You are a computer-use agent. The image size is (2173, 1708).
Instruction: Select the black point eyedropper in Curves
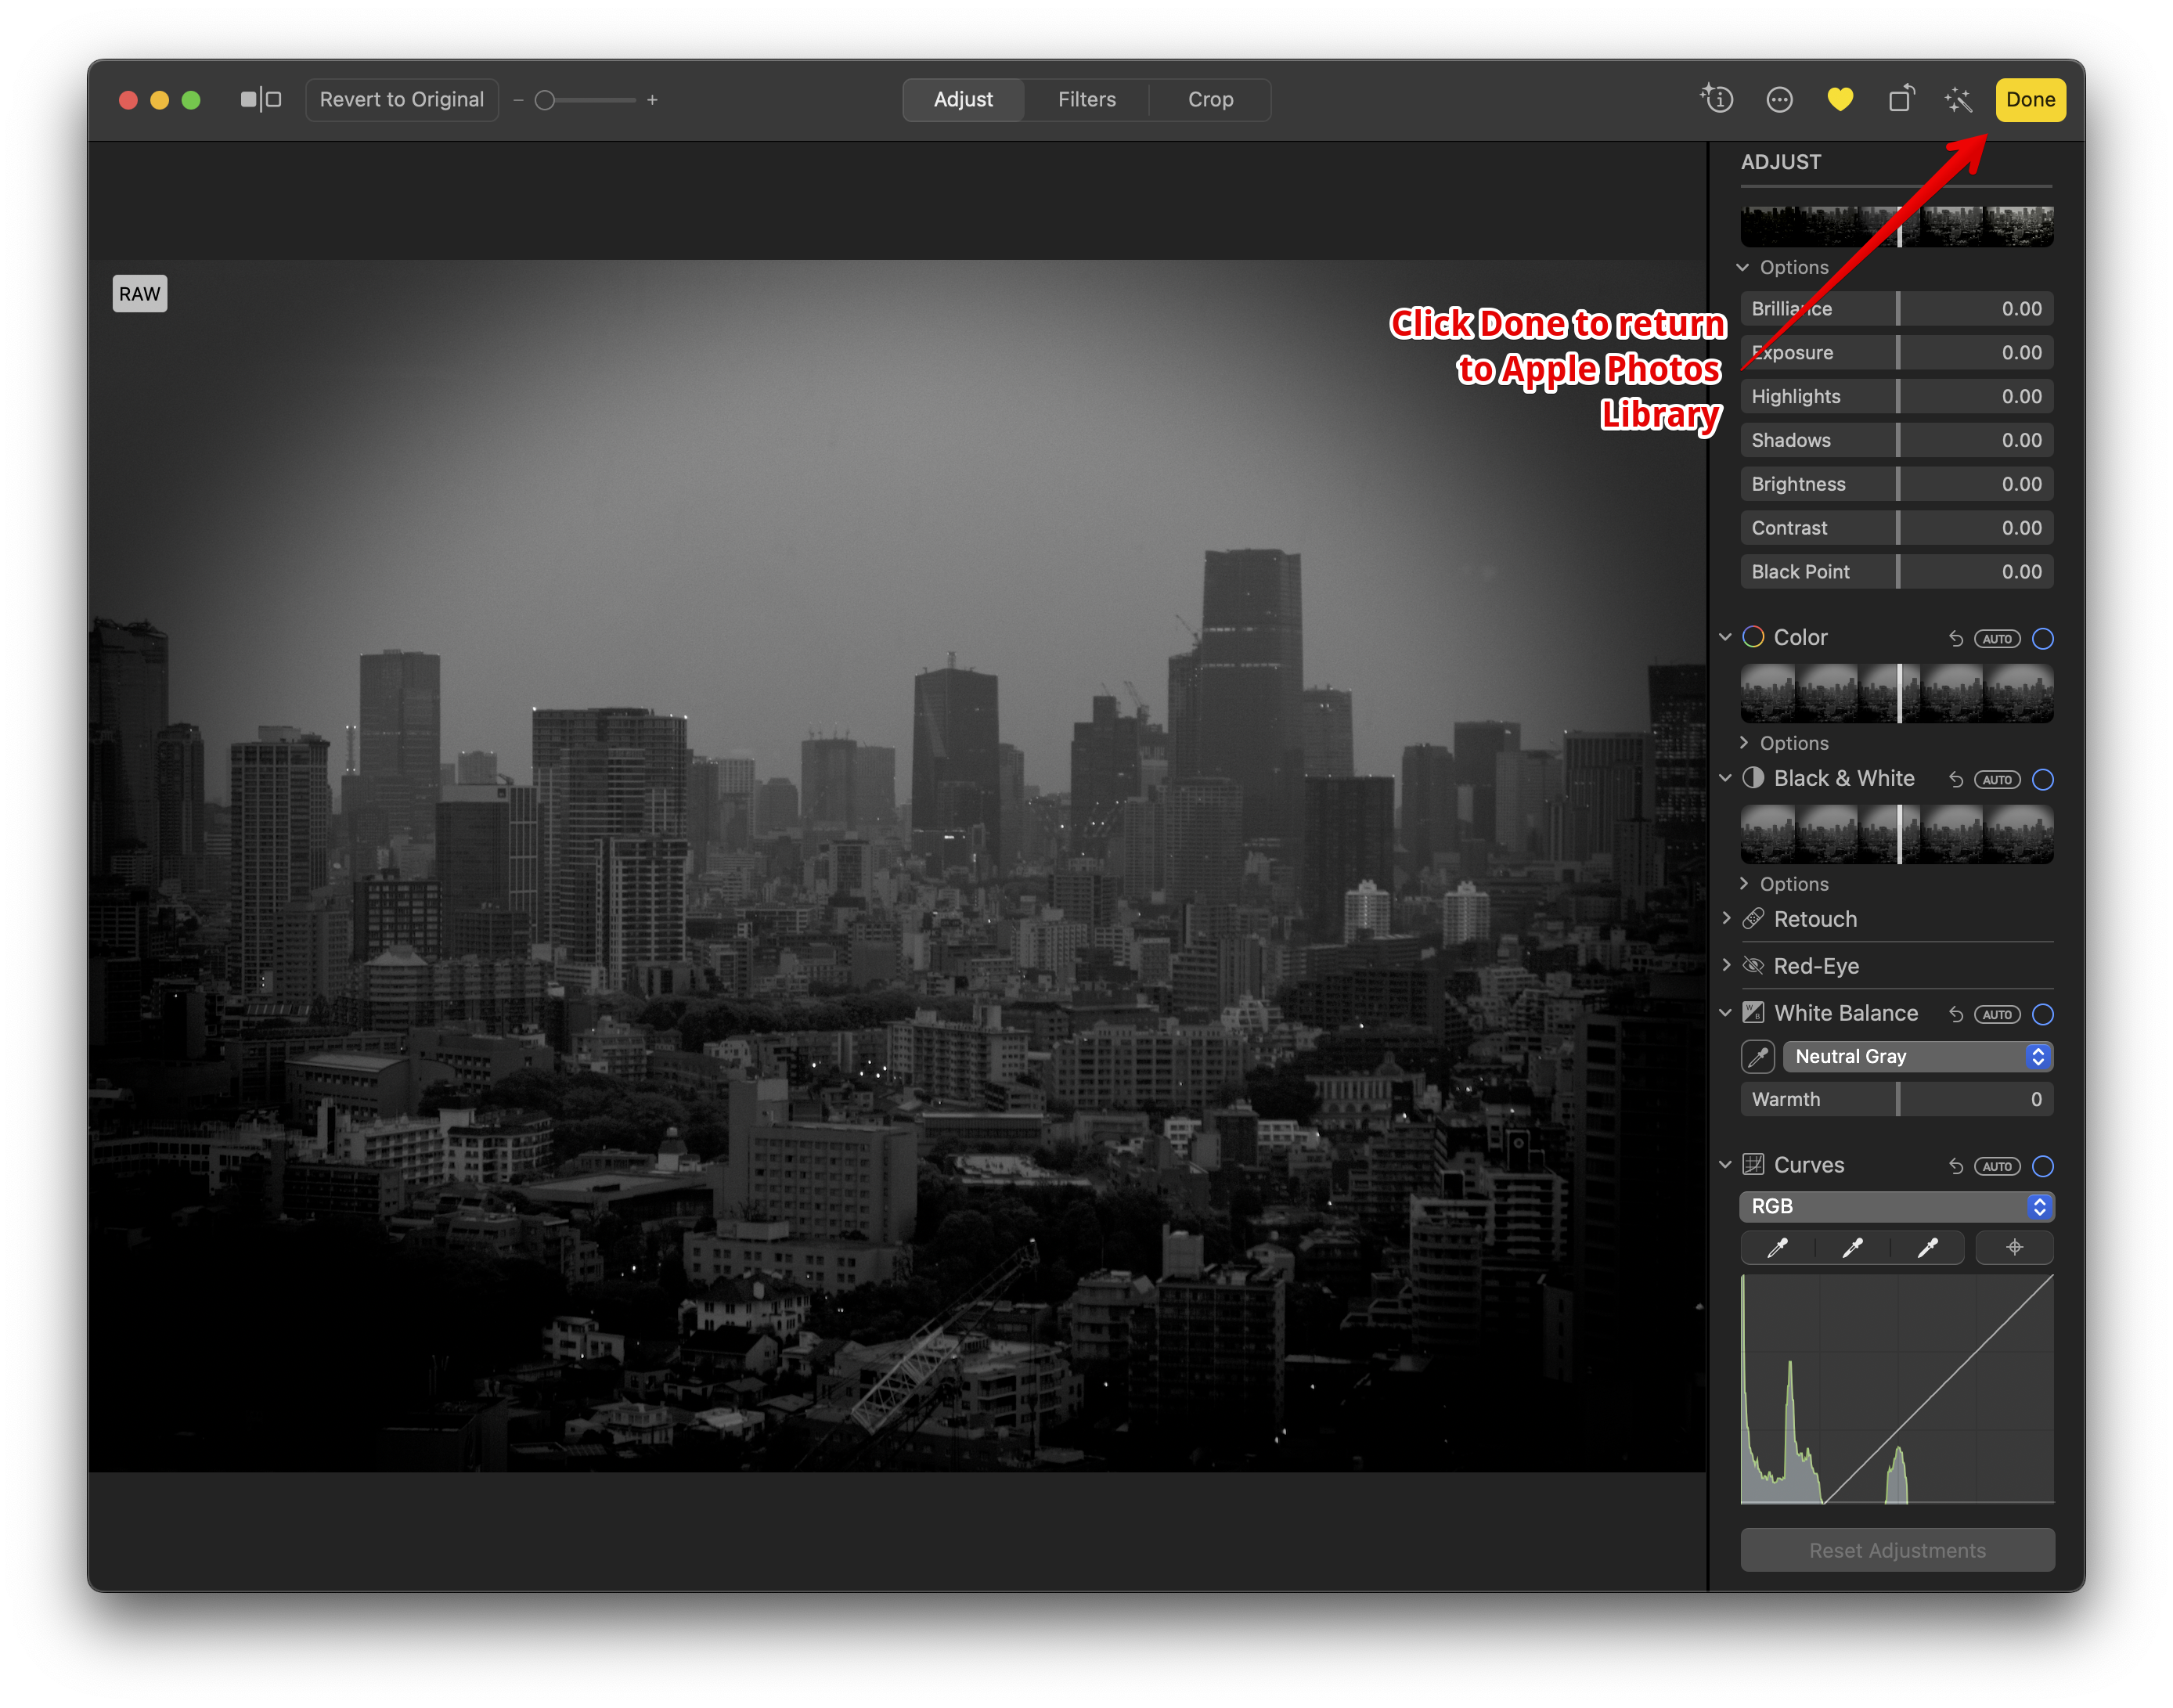(x=1777, y=1247)
